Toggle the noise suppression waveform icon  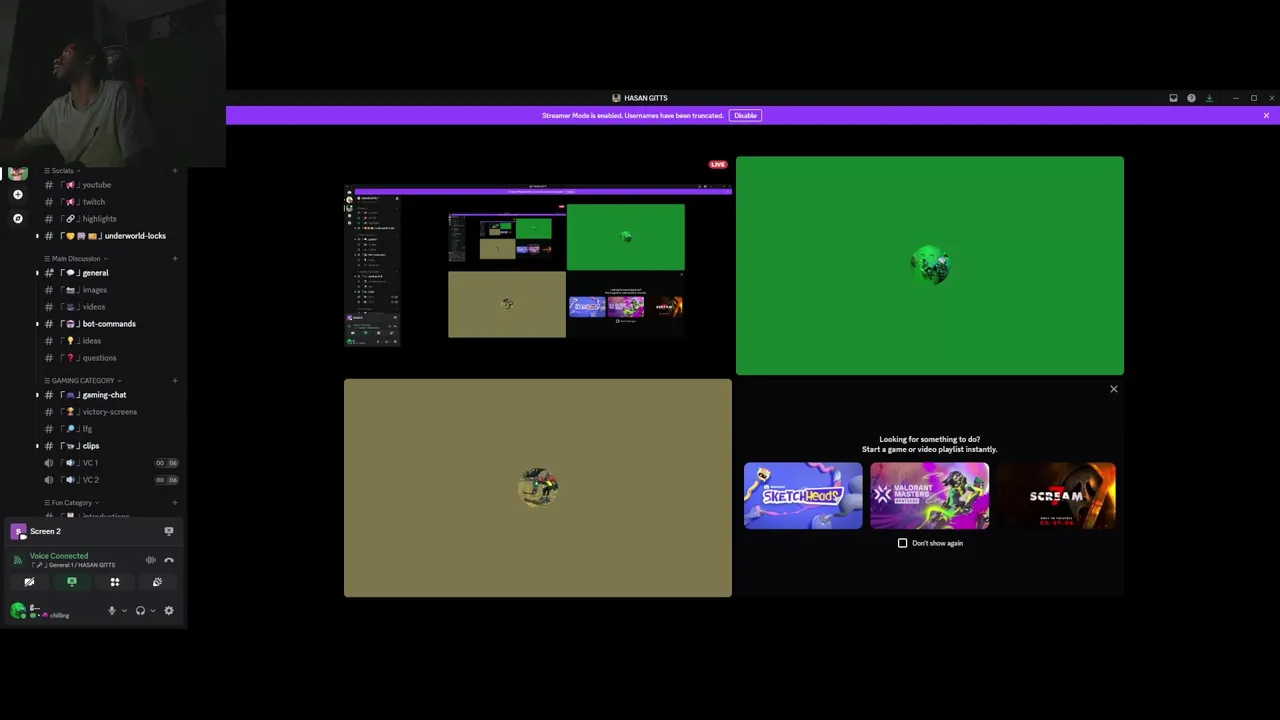click(x=150, y=560)
